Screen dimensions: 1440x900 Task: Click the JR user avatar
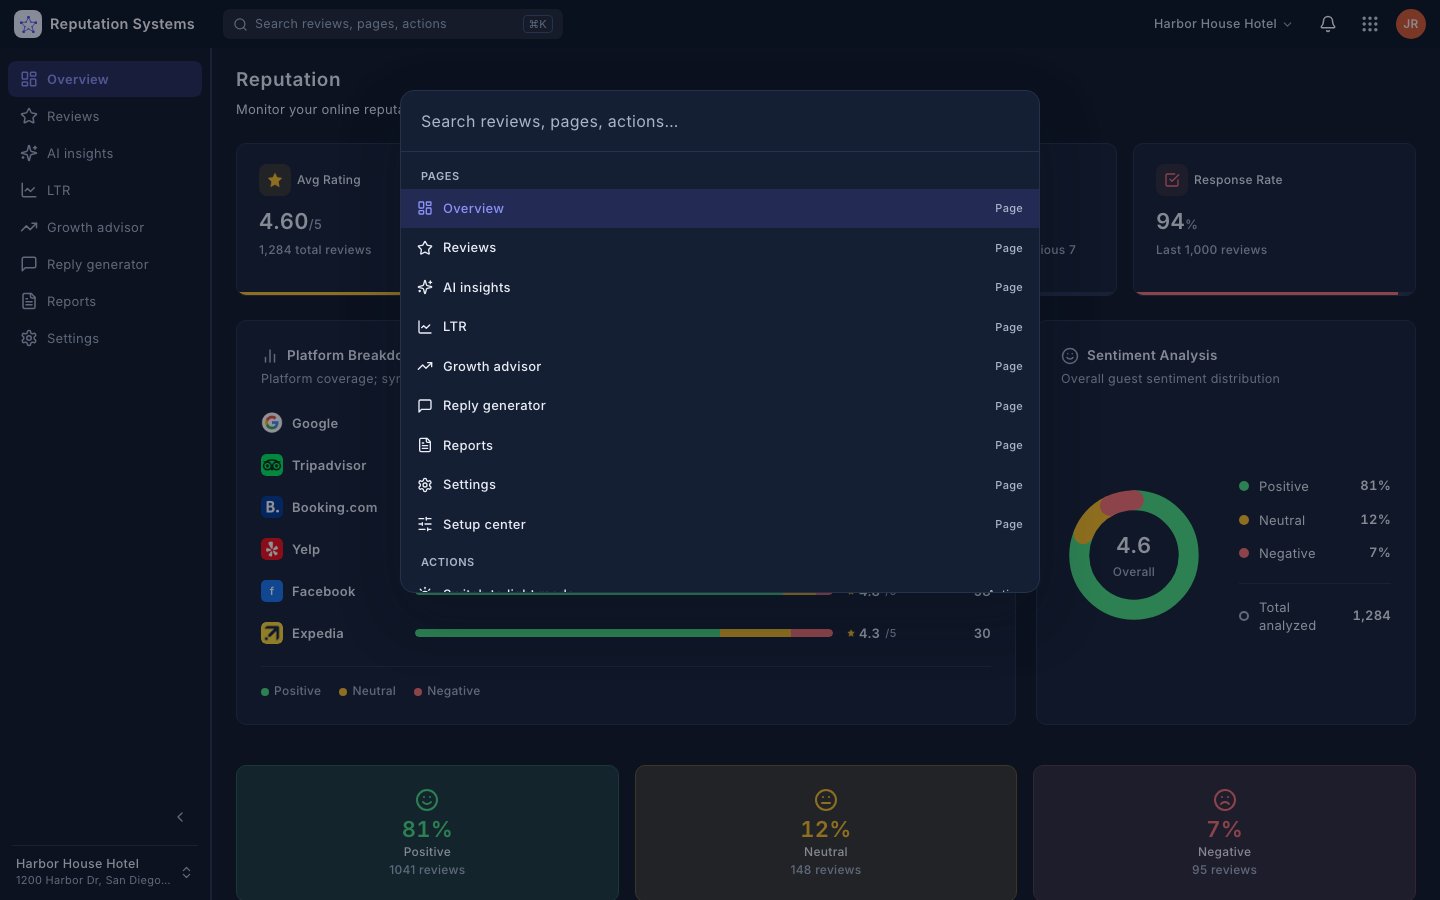pyautogui.click(x=1411, y=24)
